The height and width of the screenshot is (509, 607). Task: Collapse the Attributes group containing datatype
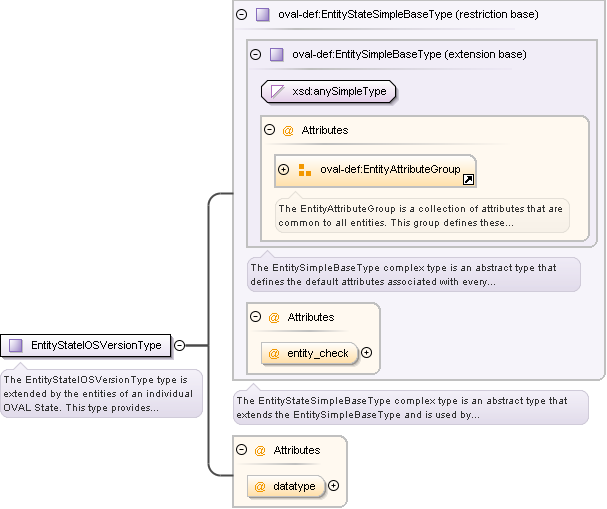tap(241, 450)
